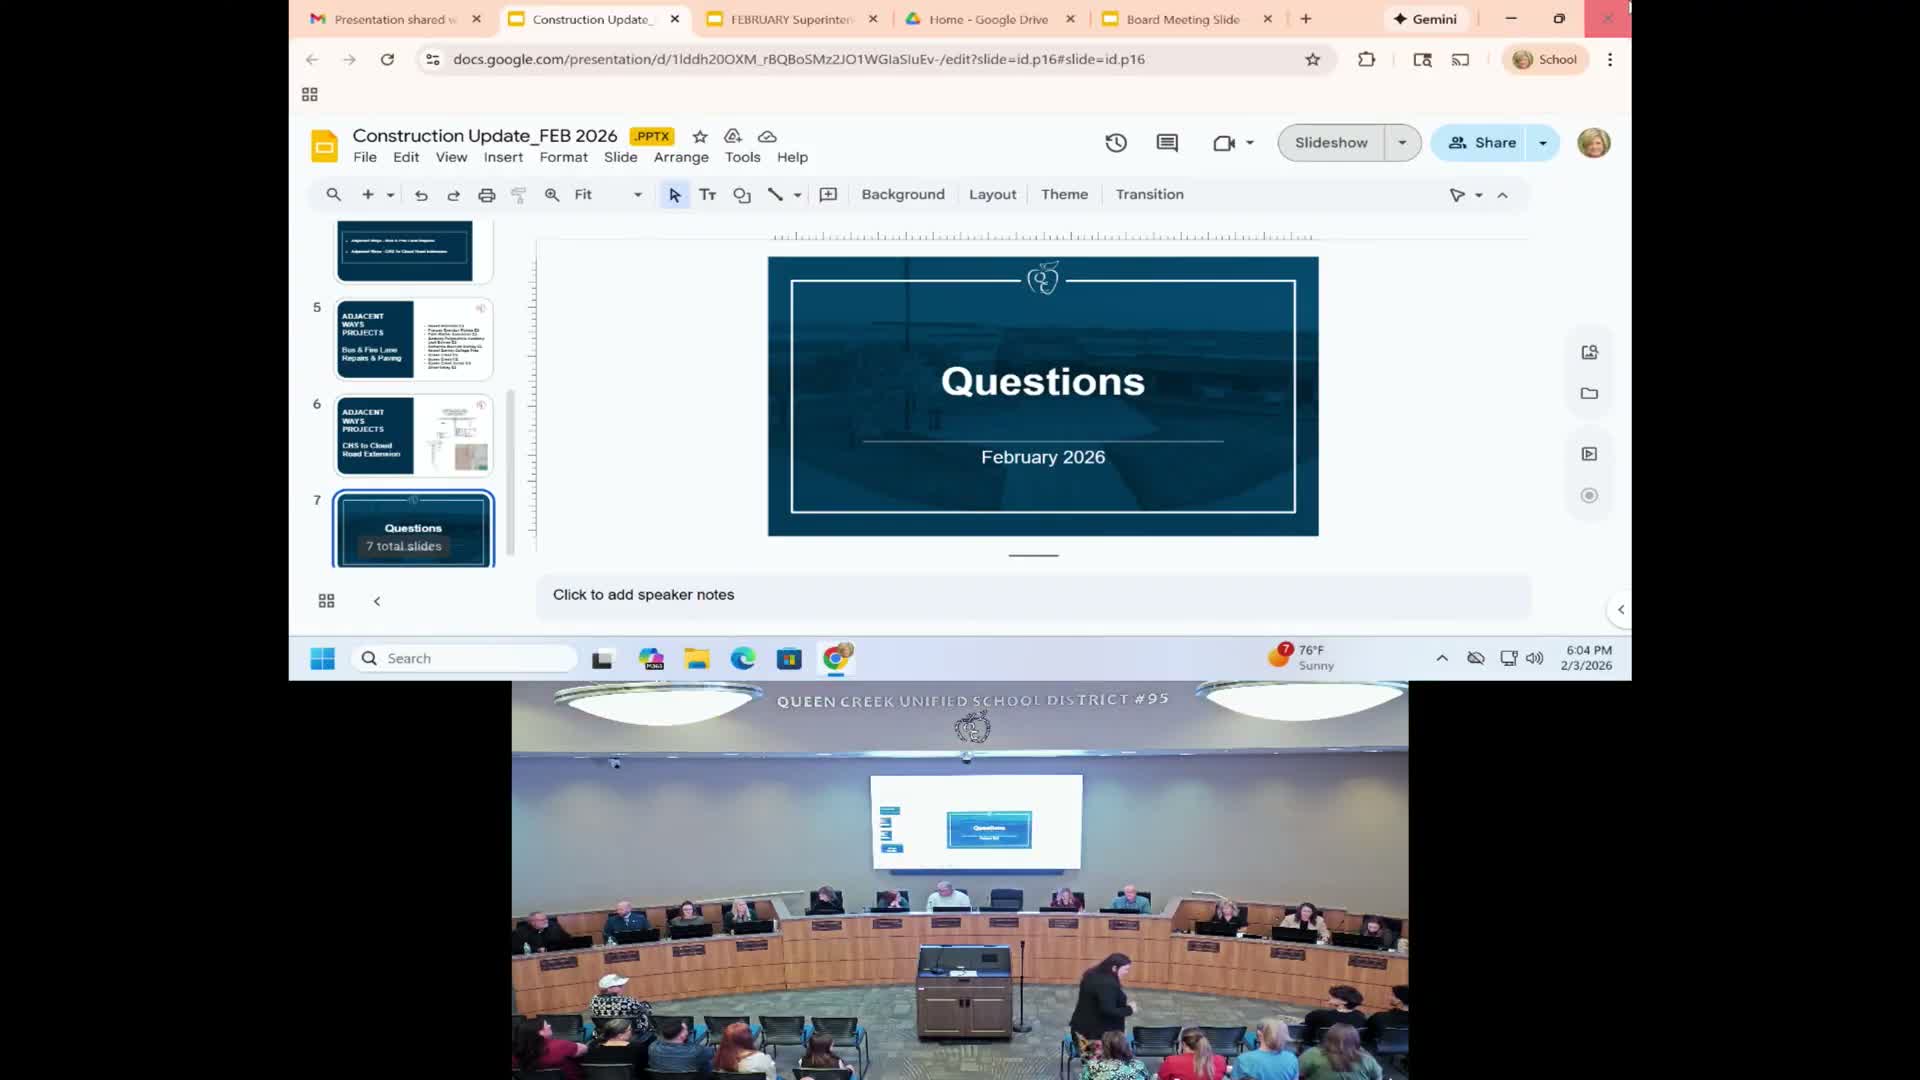
Task: Select slide 6 thumbnail CHS to Cloud Road
Action: (x=414, y=435)
